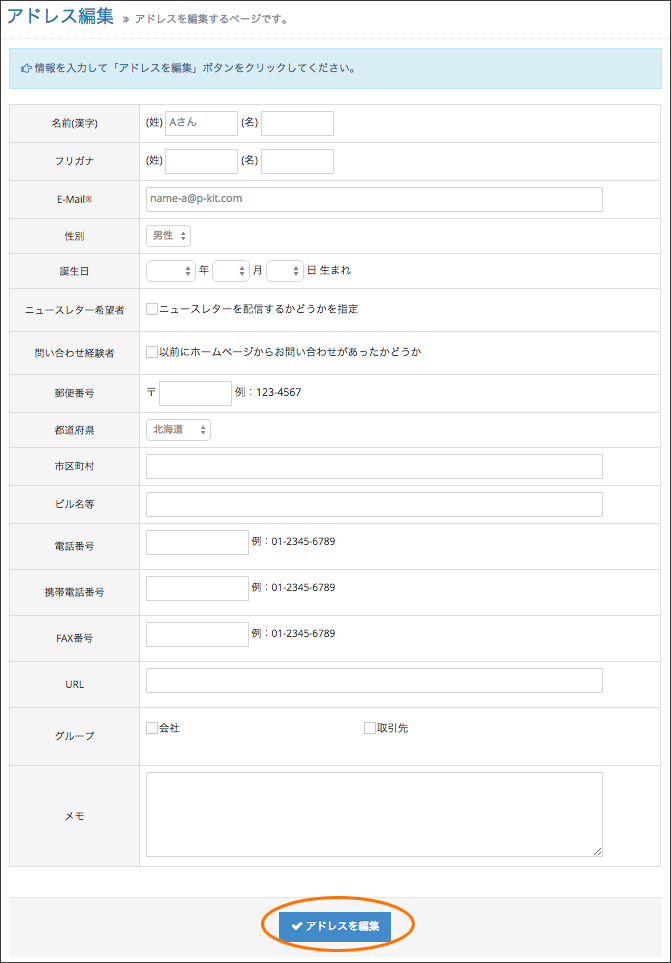Click the 名前(漢字) 名 input field
Image resolution: width=671 pixels, height=963 pixels.
point(297,123)
